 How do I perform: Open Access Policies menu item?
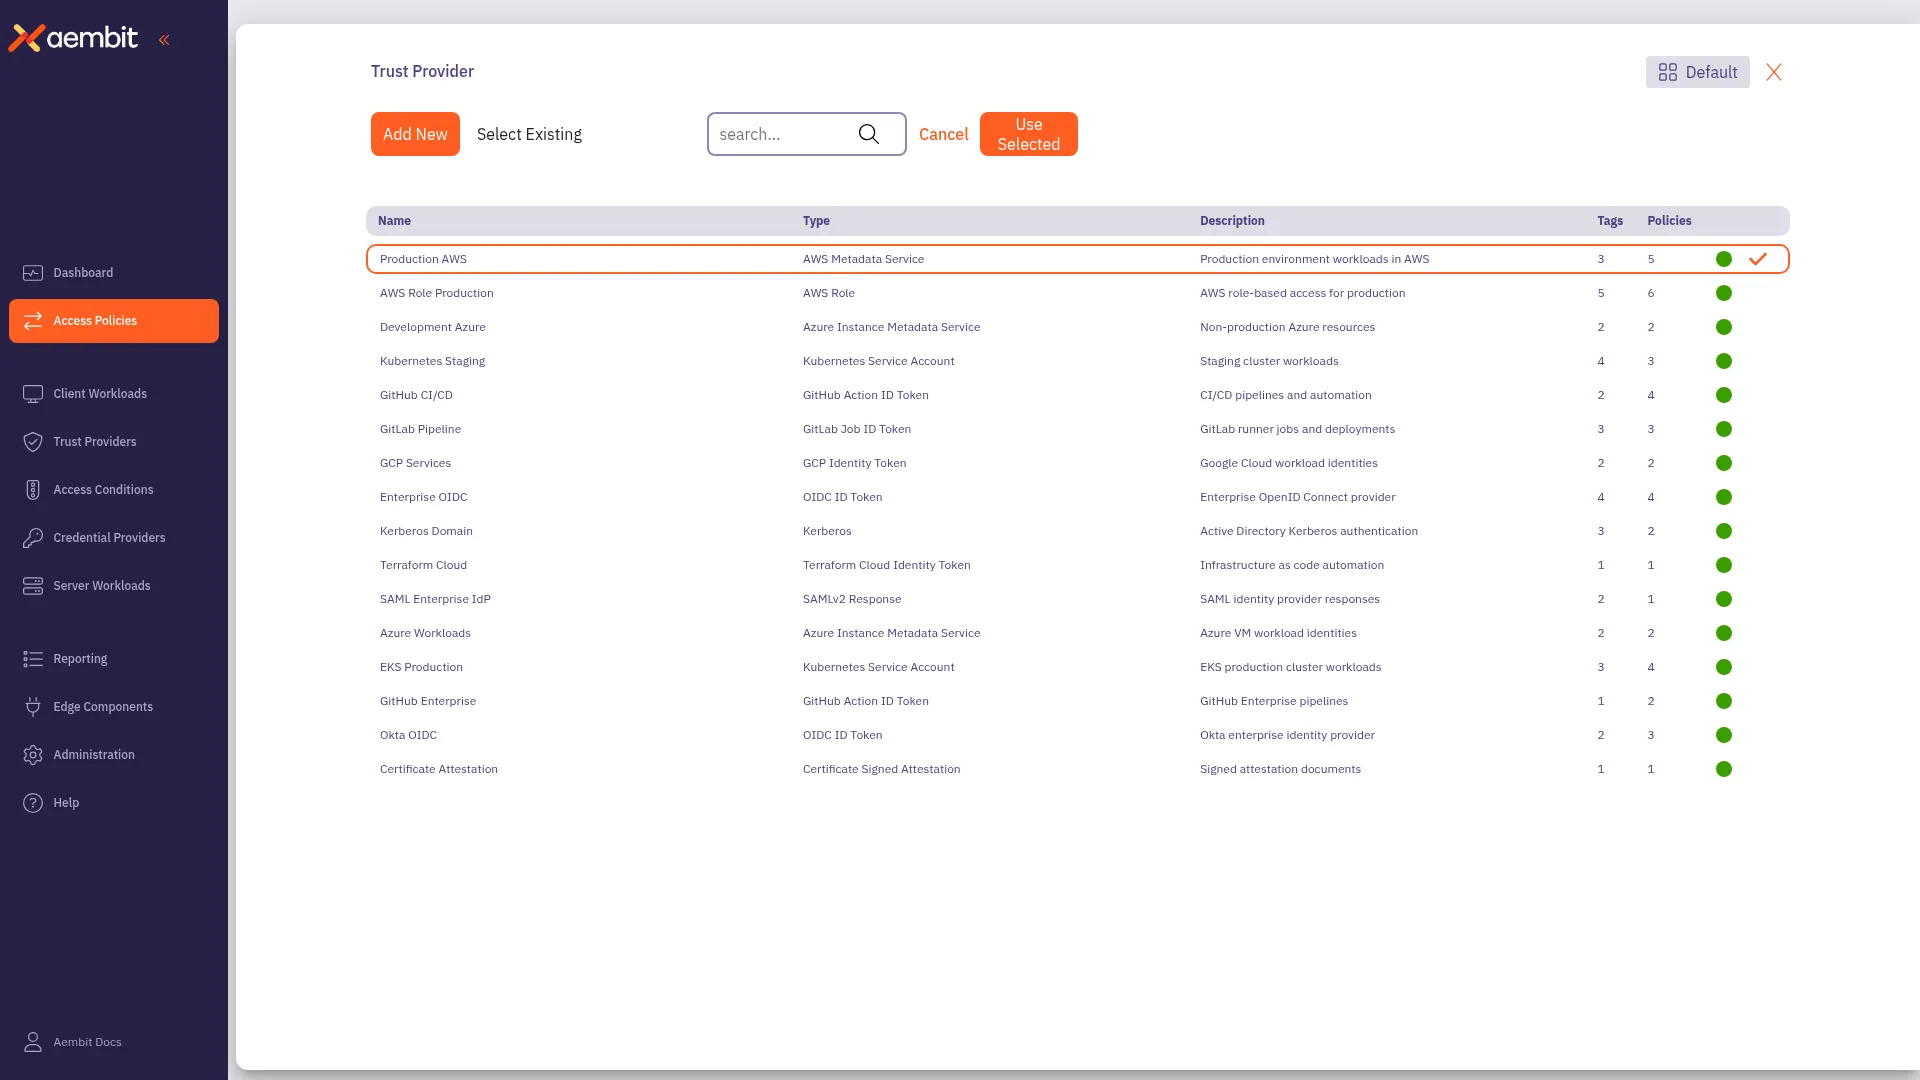[x=114, y=321]
